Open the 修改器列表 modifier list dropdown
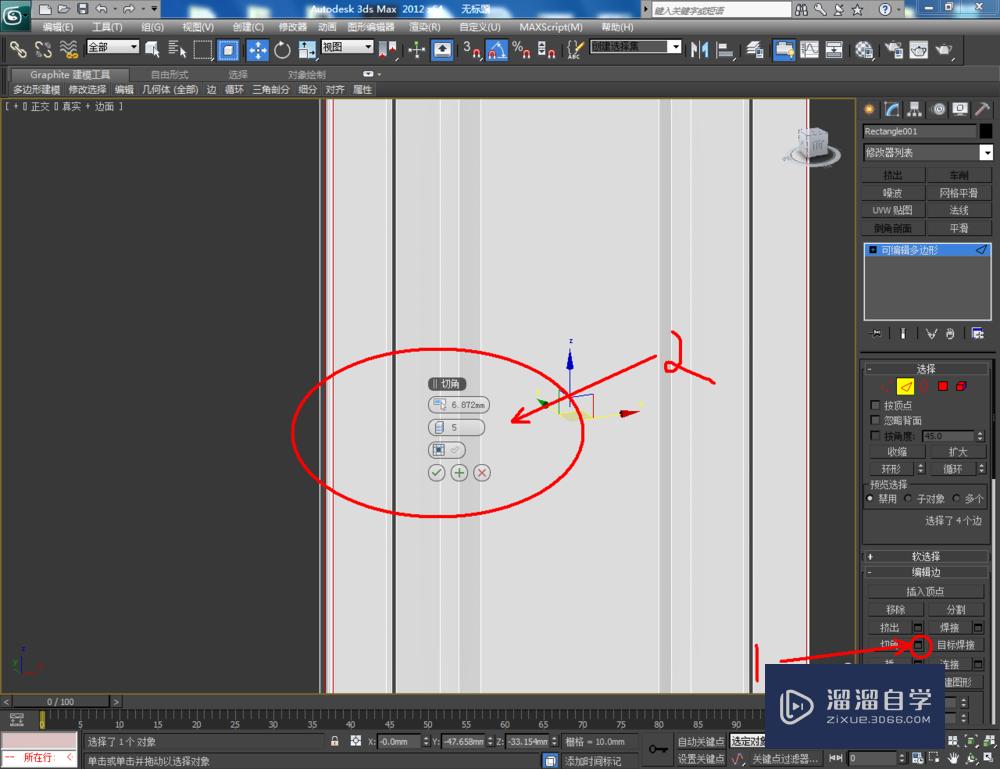Viewport: 1000px width, 769px height. [929, 152]
